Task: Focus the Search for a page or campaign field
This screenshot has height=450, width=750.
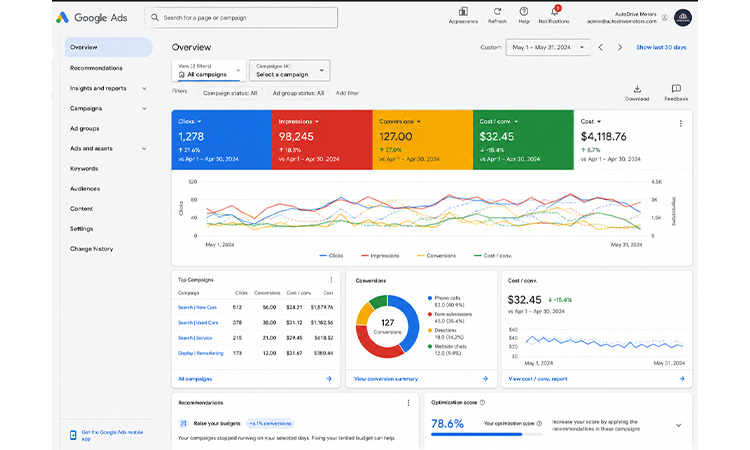Action: click(x=241, y=18)
